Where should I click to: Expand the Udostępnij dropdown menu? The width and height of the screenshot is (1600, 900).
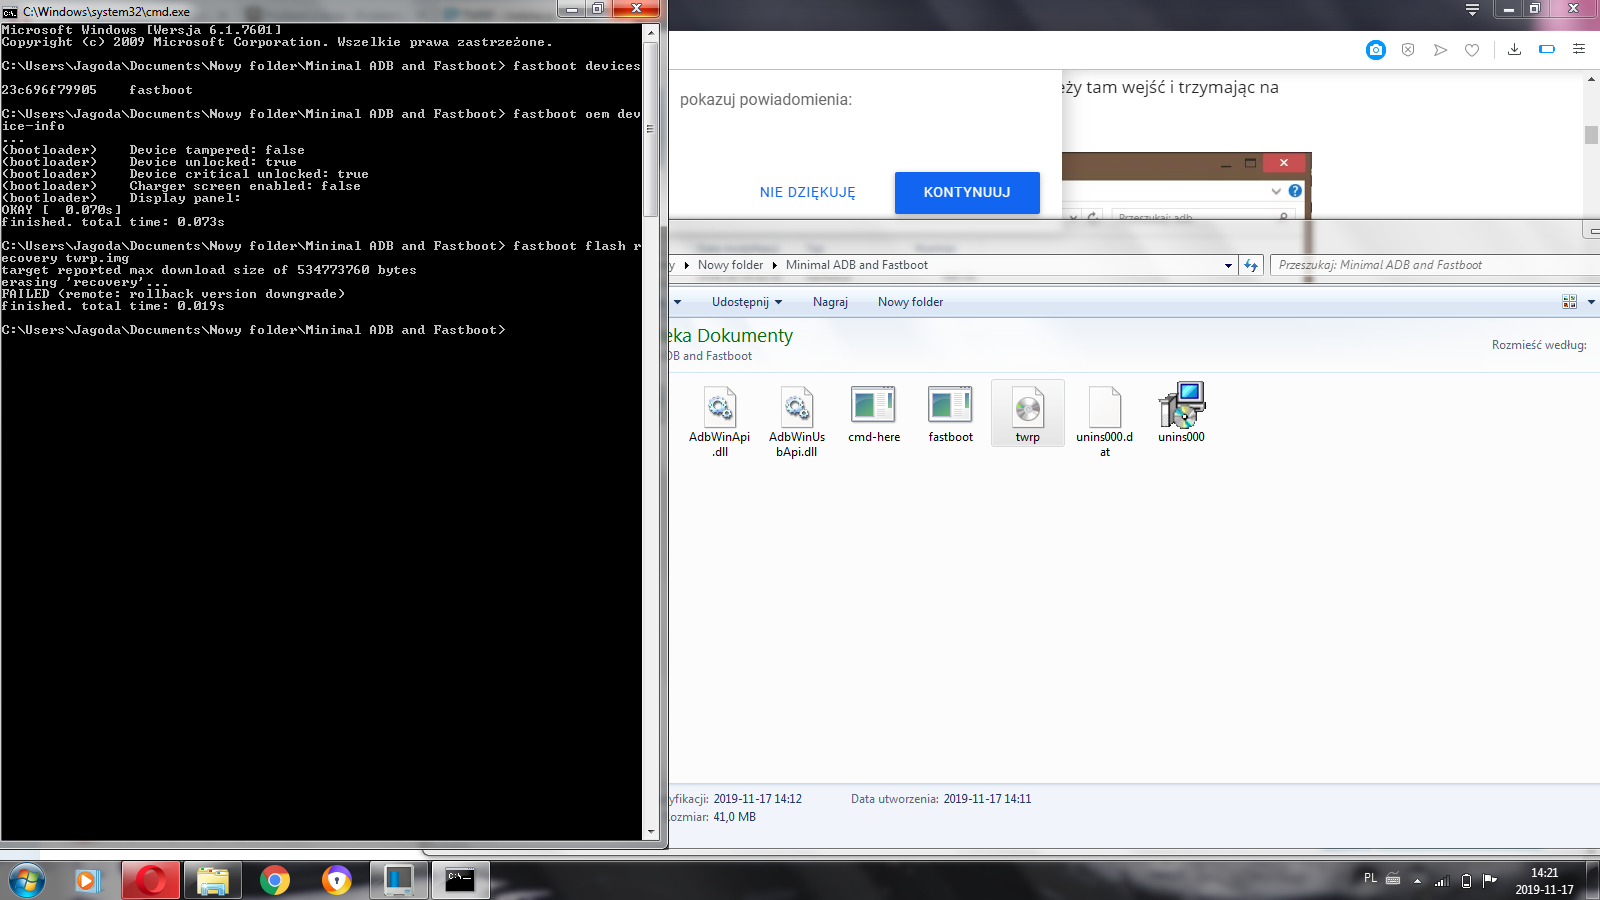tap(746, 302)
